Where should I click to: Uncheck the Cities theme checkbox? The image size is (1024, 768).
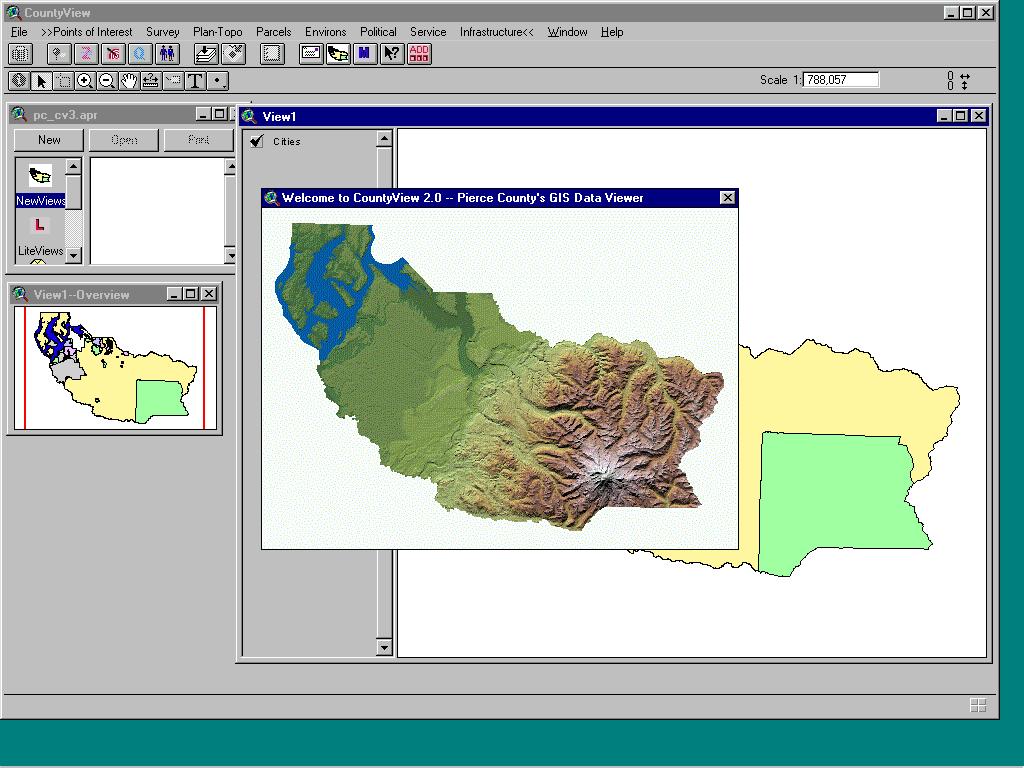point(257,141)
